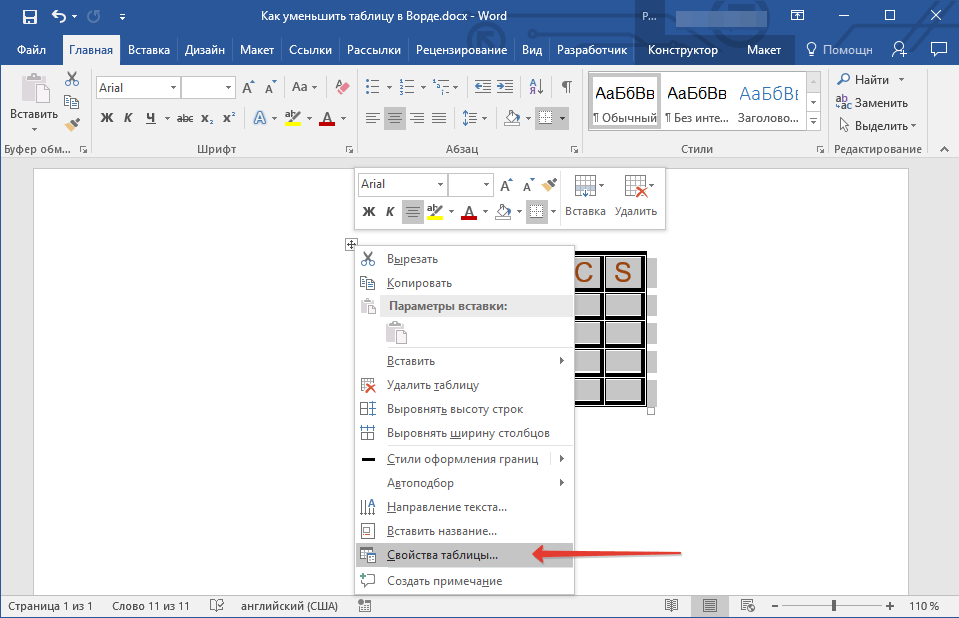Toggle paragraph marks (¶) display

pos(566,88)
